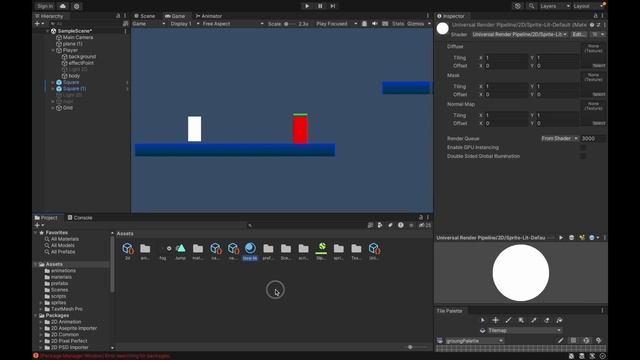Click Select under the Mask texture slot
Image resolution: width=640 pixels, height=360 pixels.
click(599, 94)
